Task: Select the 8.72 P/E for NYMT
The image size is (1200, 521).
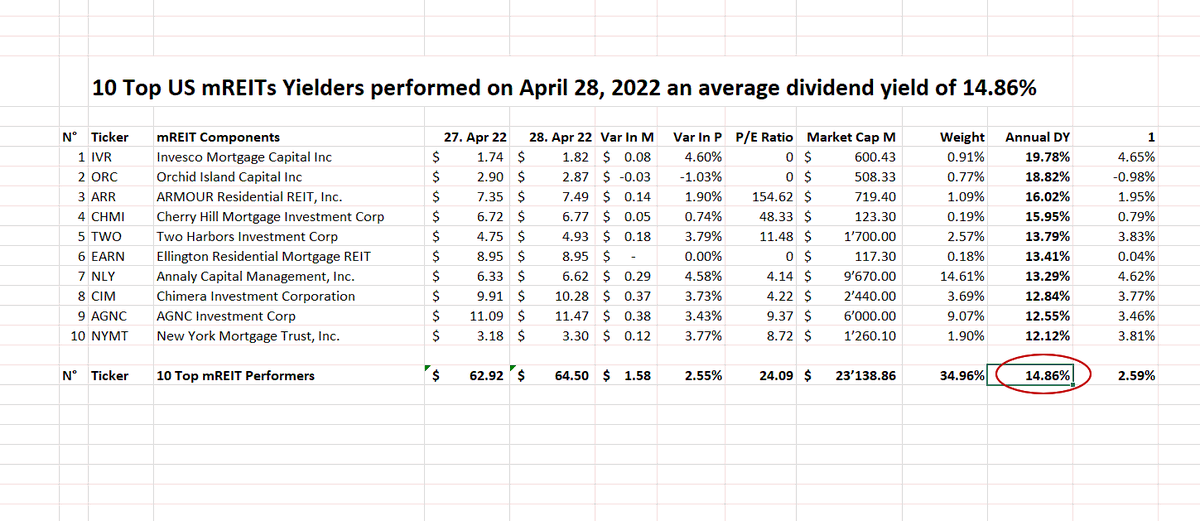Action: (781, 336)
